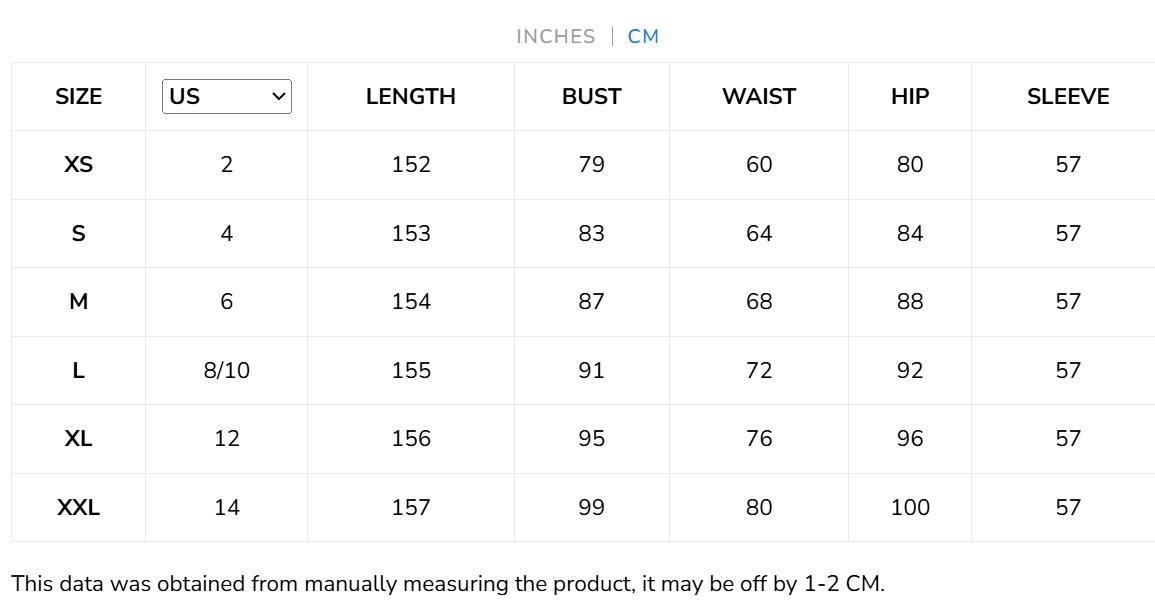Click the bust value 91 for size L
Screen dimensions: 1155x606
591,370
